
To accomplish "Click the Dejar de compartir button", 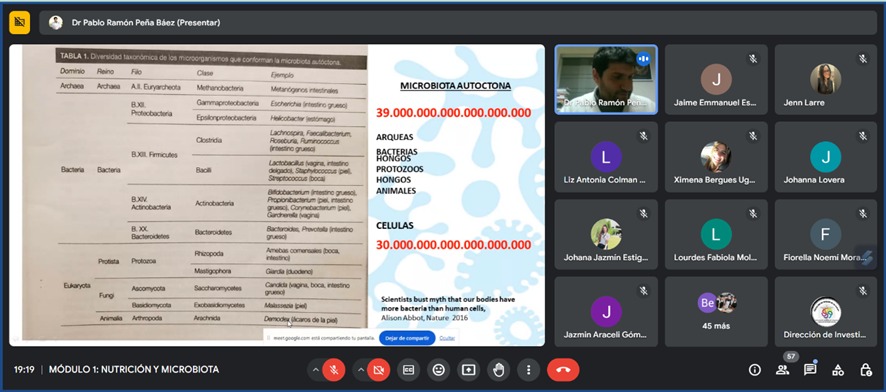I will click(x=407, y=338).
